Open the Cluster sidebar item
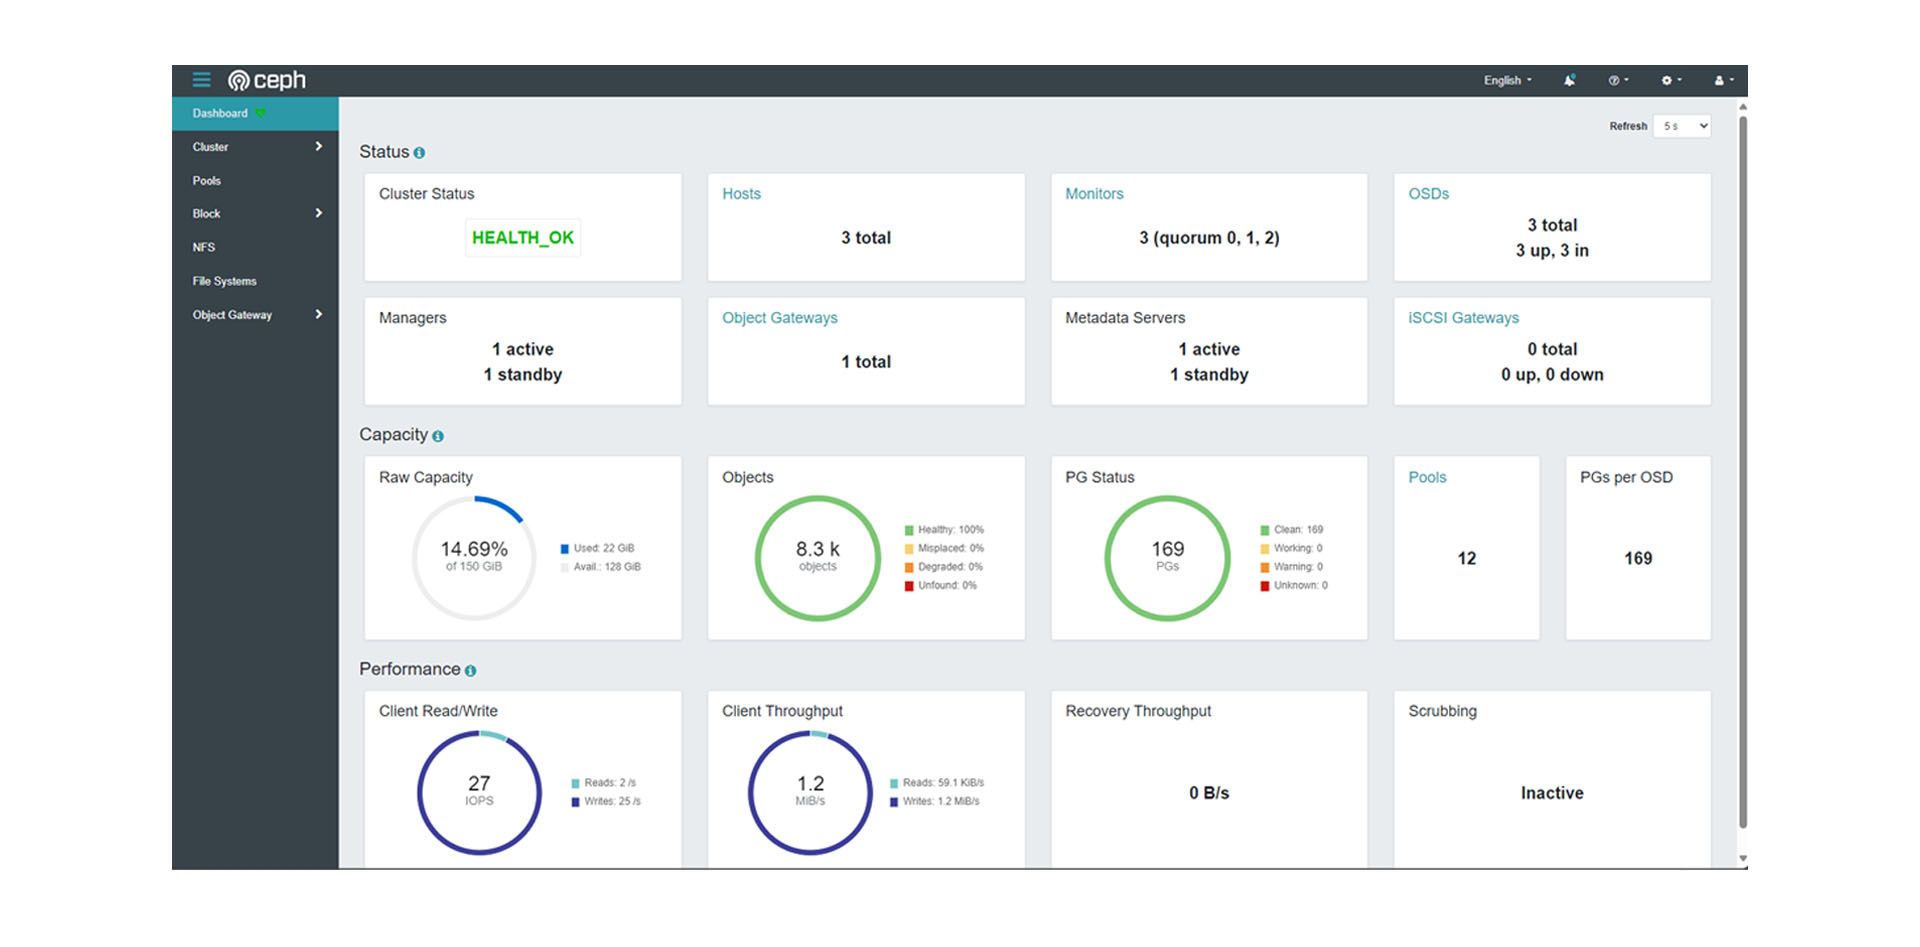The image size is (1920, 947). (x=255, y=147)
